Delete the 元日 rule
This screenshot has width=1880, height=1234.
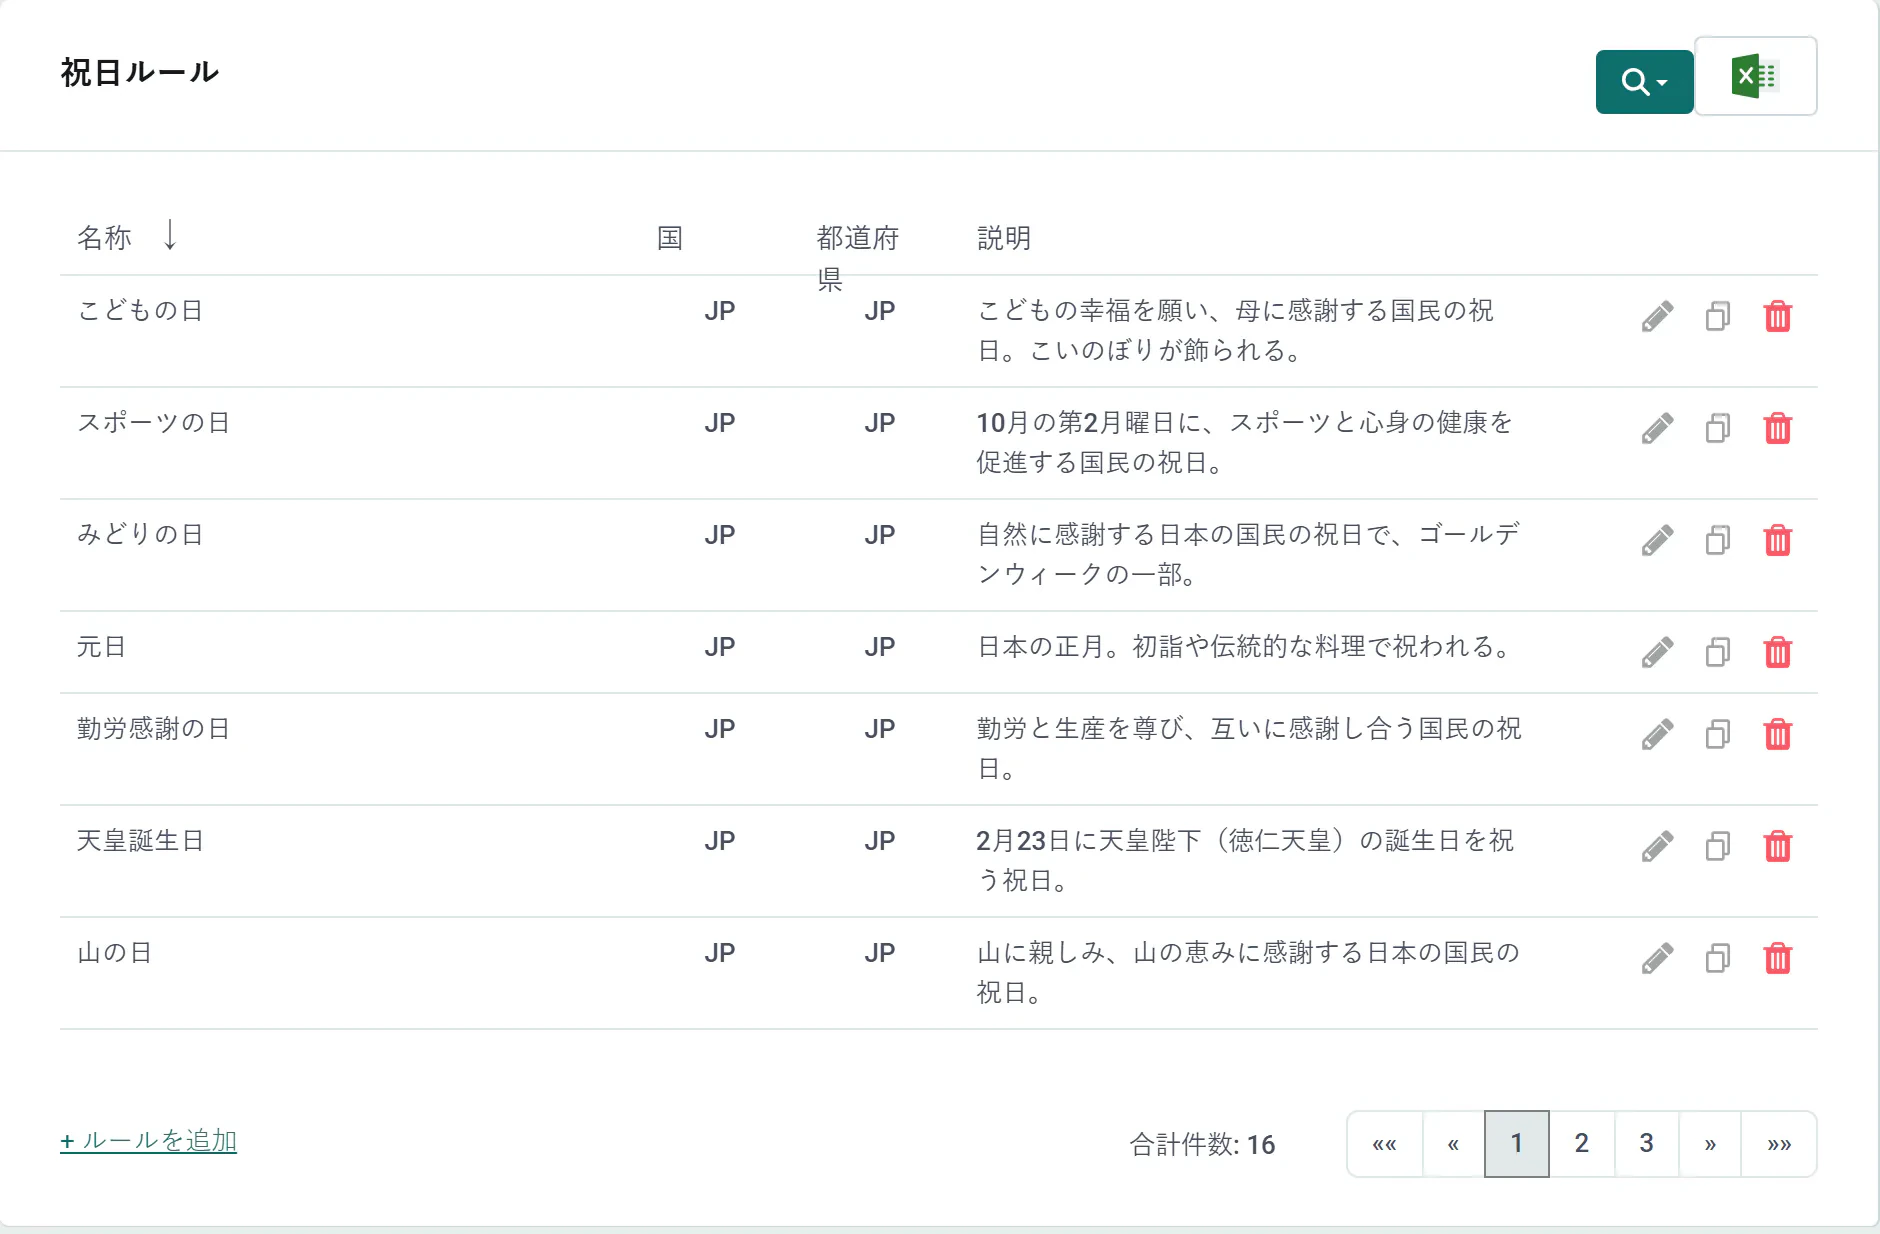[x=1778, y=653]
